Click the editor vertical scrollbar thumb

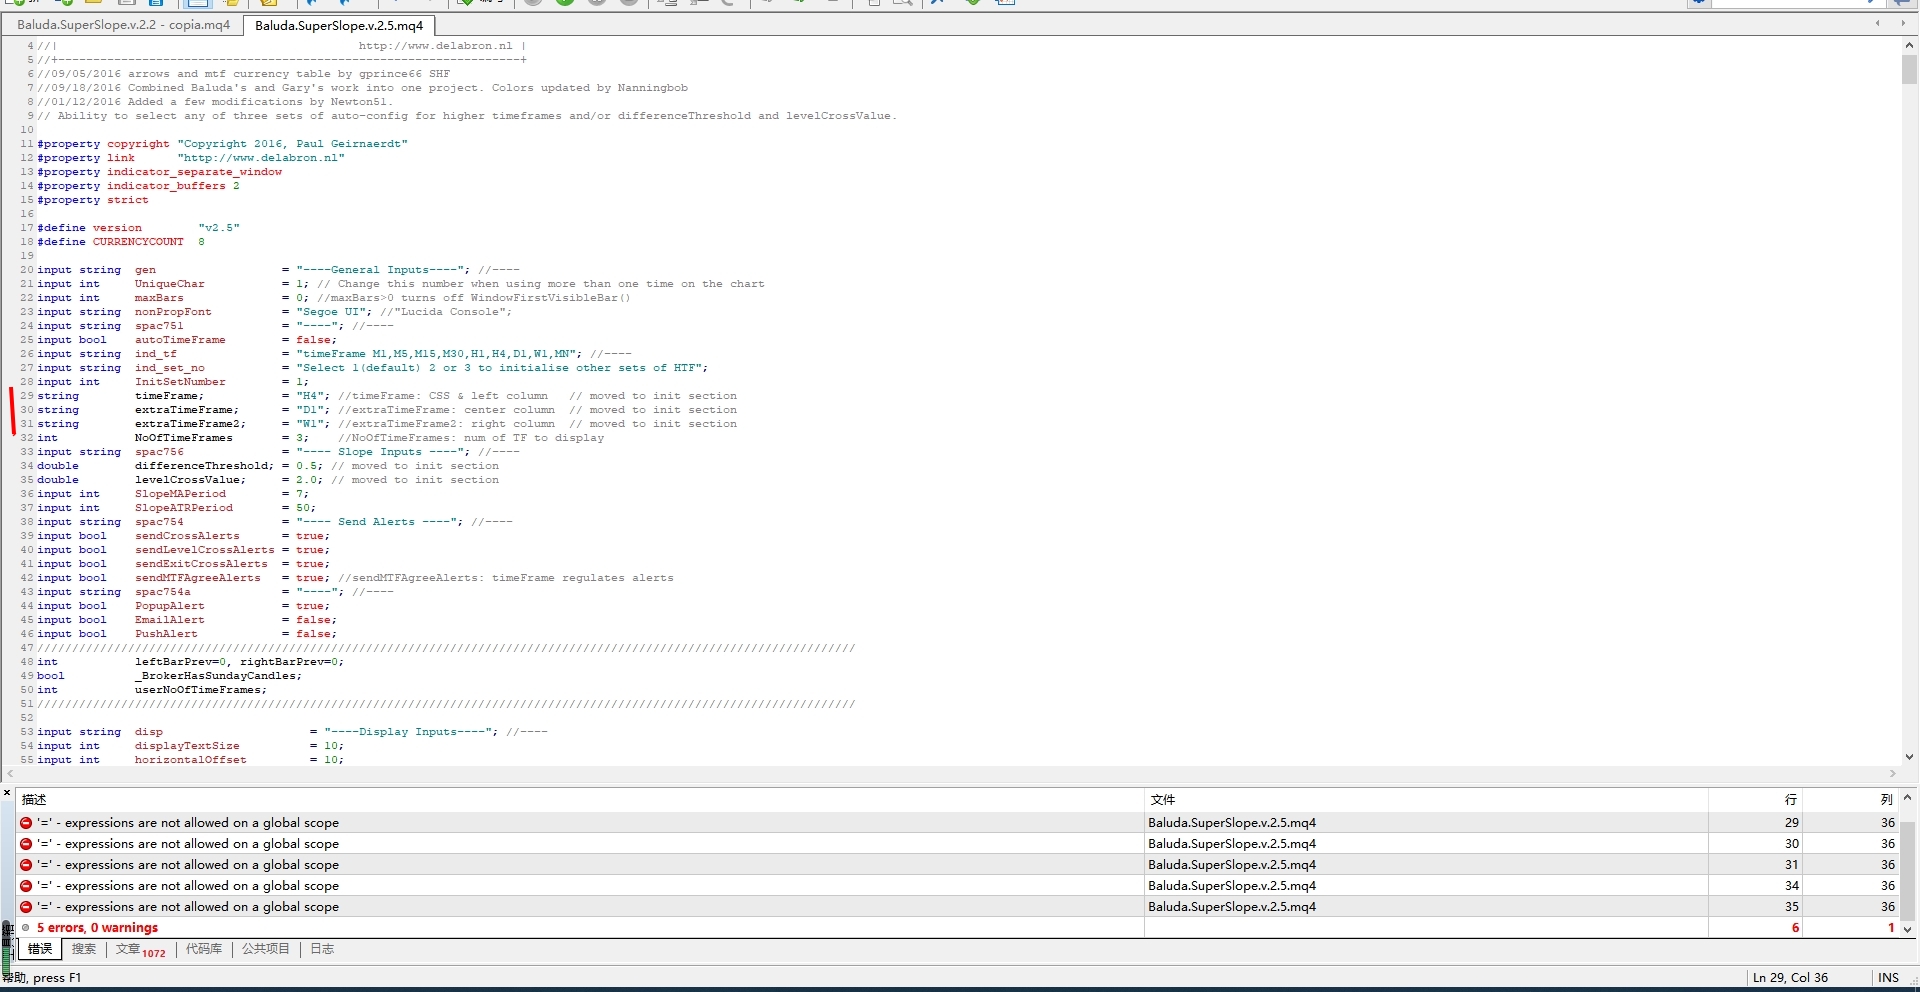(1909, 69)
